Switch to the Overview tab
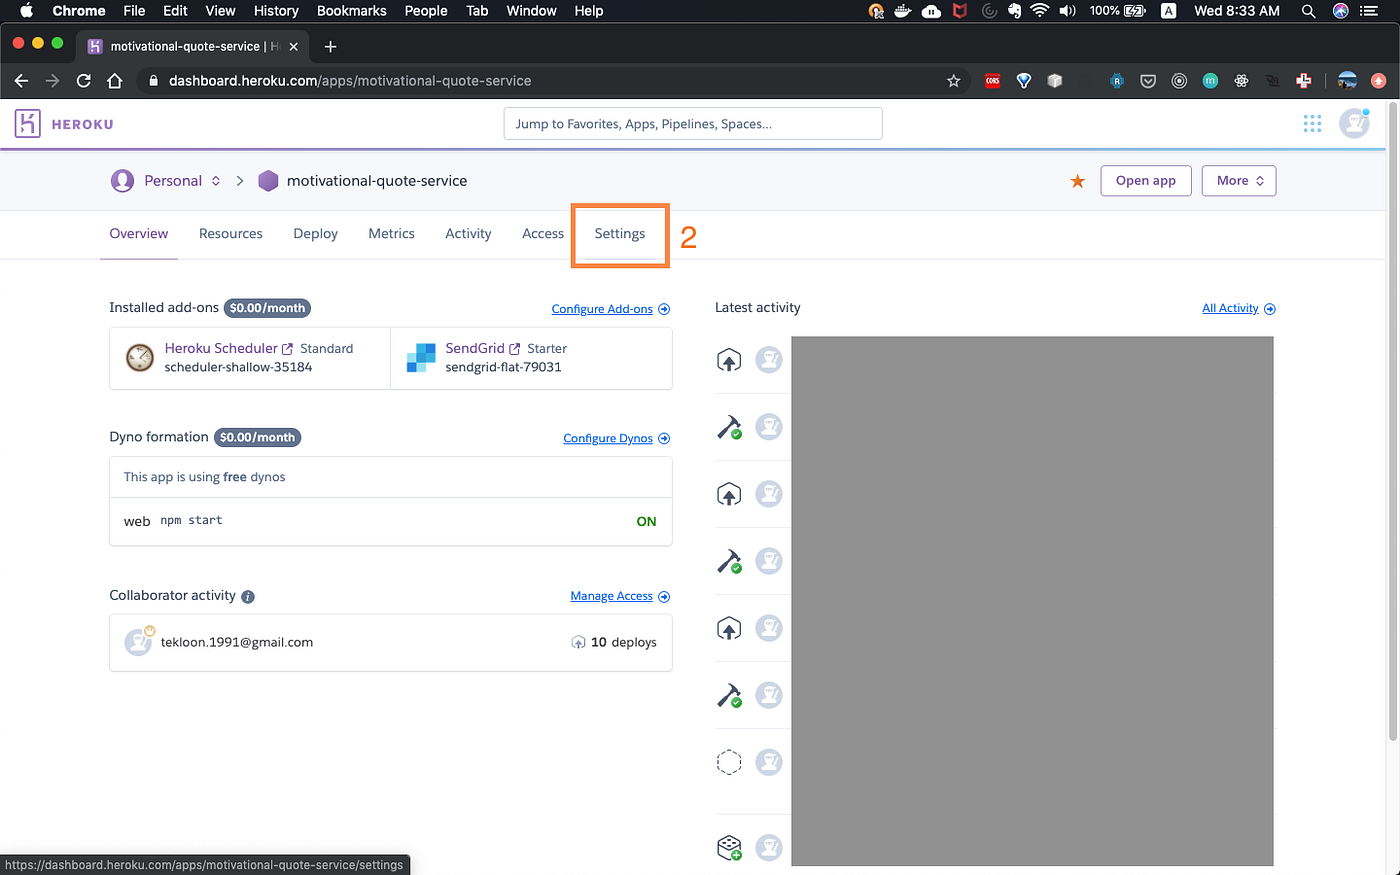This screenshot has width=1400, height=875. point(139,234)
